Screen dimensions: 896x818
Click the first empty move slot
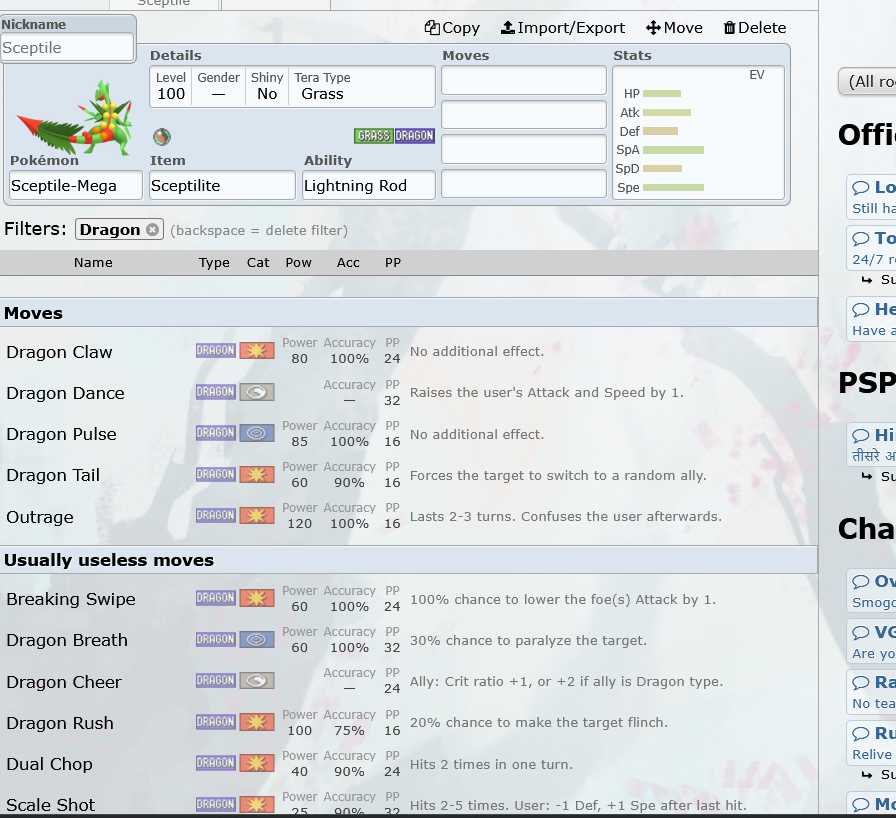click(523, 81)
